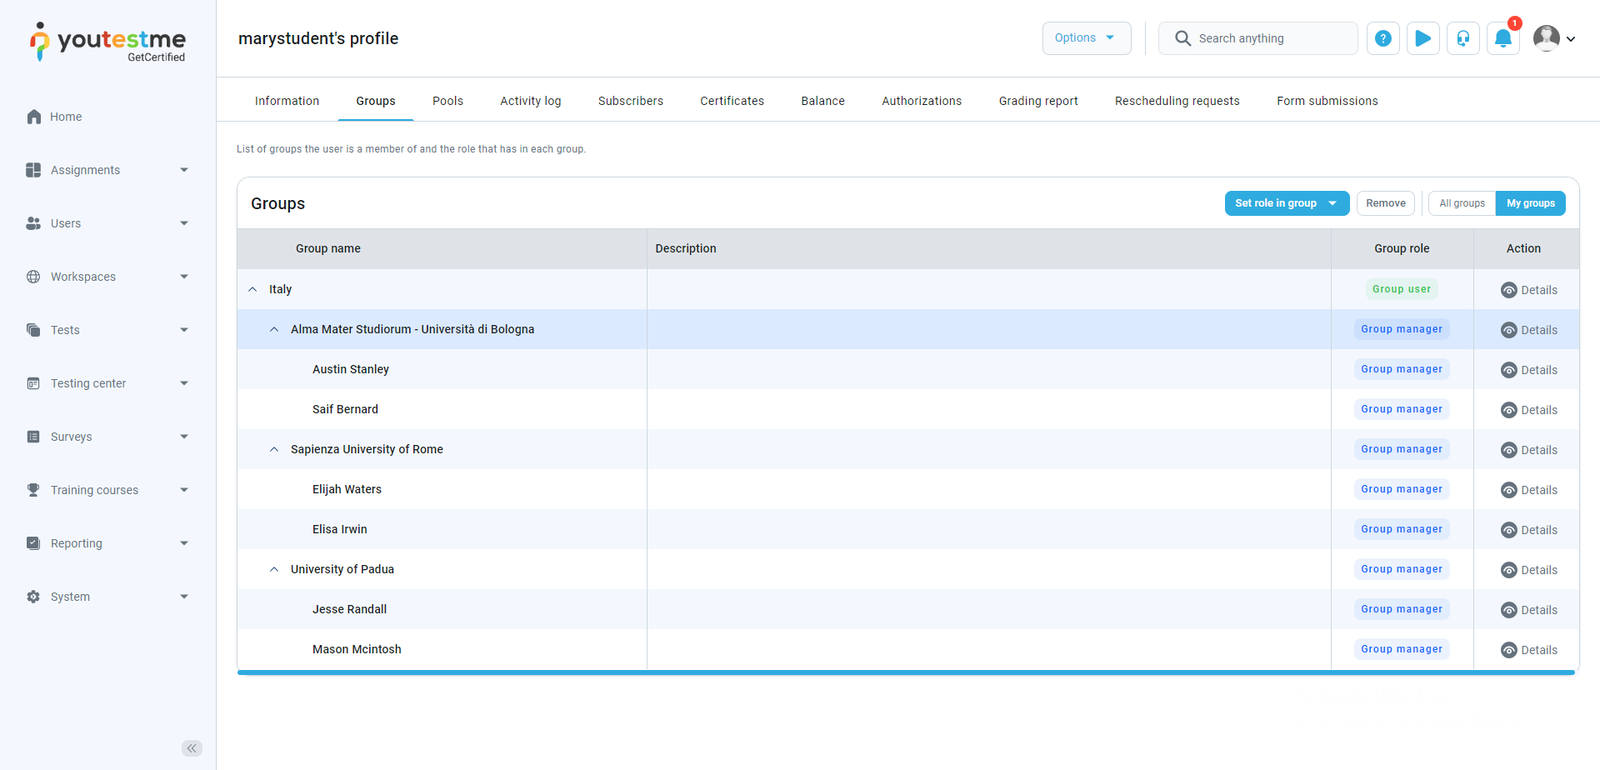Open the notifications bell icon
This screenshot has height=770, width=1600.
pyautogui.click(x=1503, y=39)
